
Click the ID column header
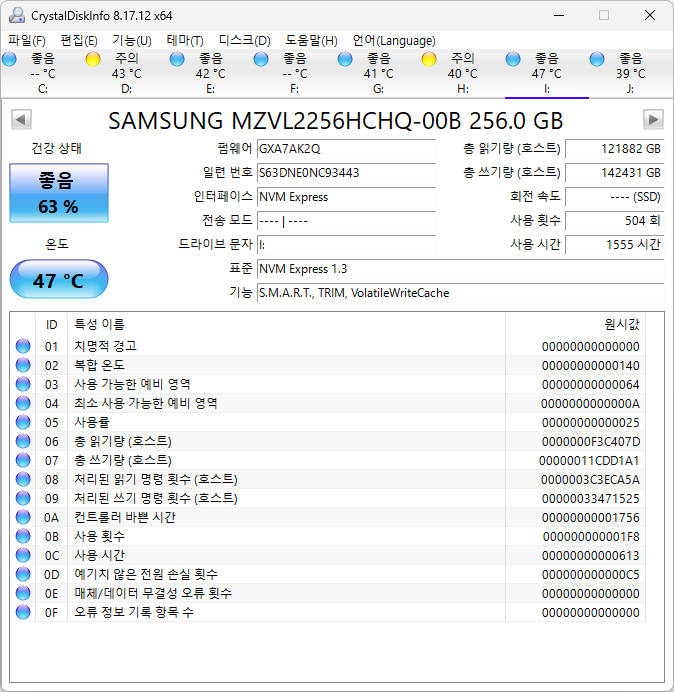coord(52,325)
